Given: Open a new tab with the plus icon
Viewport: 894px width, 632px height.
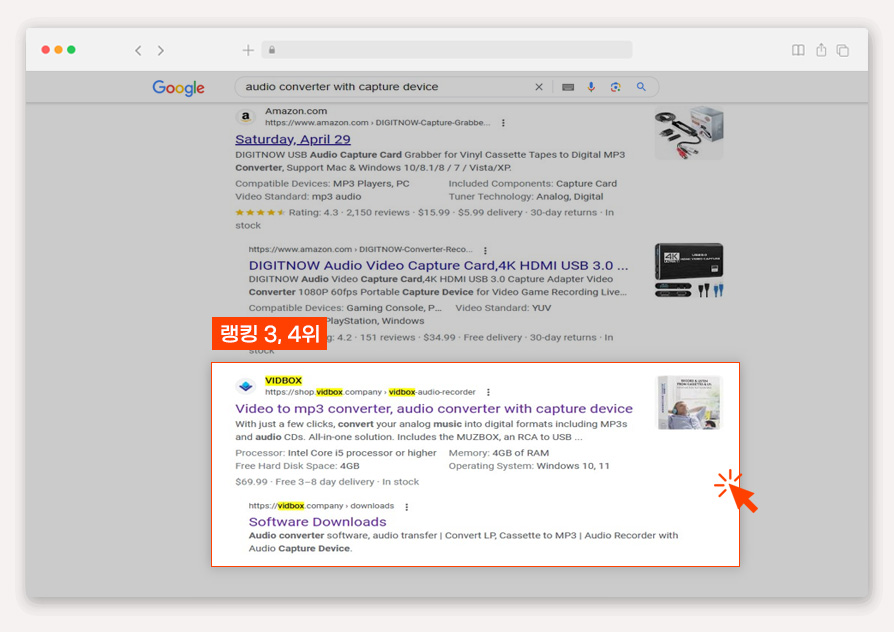Looking at the screenshot, I should (248, 50).
